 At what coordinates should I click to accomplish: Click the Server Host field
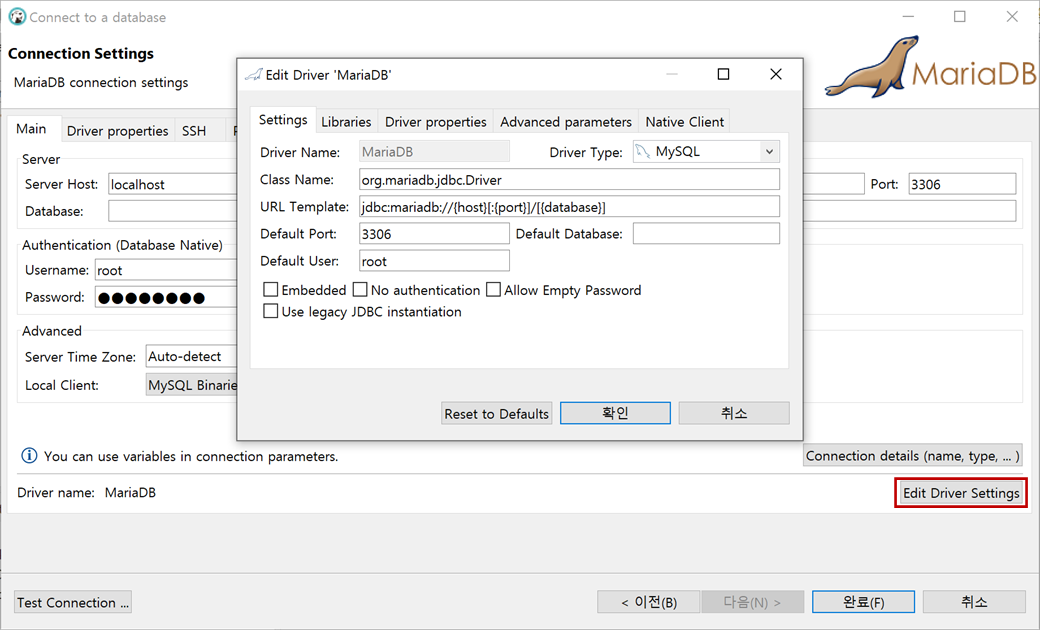pos(172,184)
